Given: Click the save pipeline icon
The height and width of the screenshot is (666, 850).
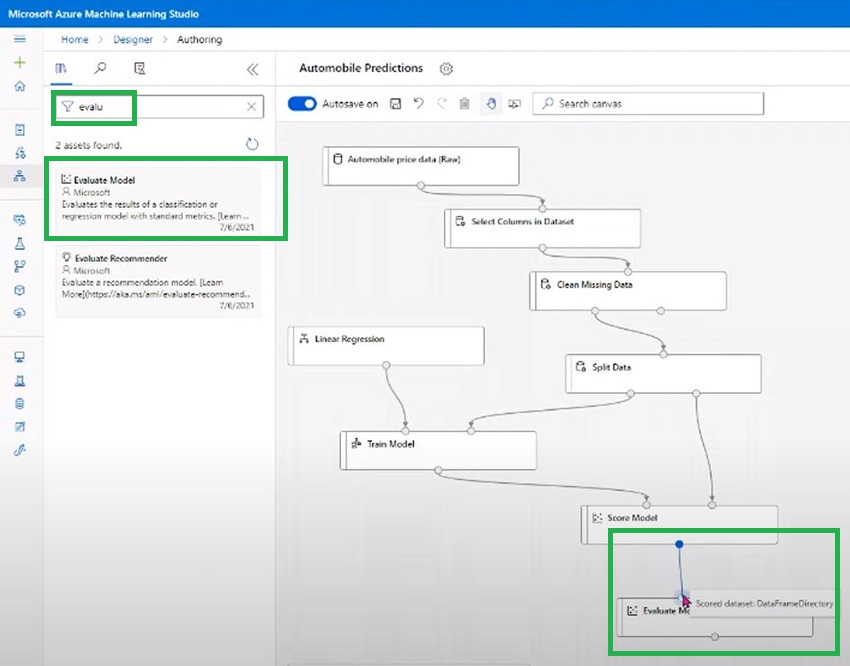Looking at the screenshot, I should pyautogui.click(x=396, y=104).
